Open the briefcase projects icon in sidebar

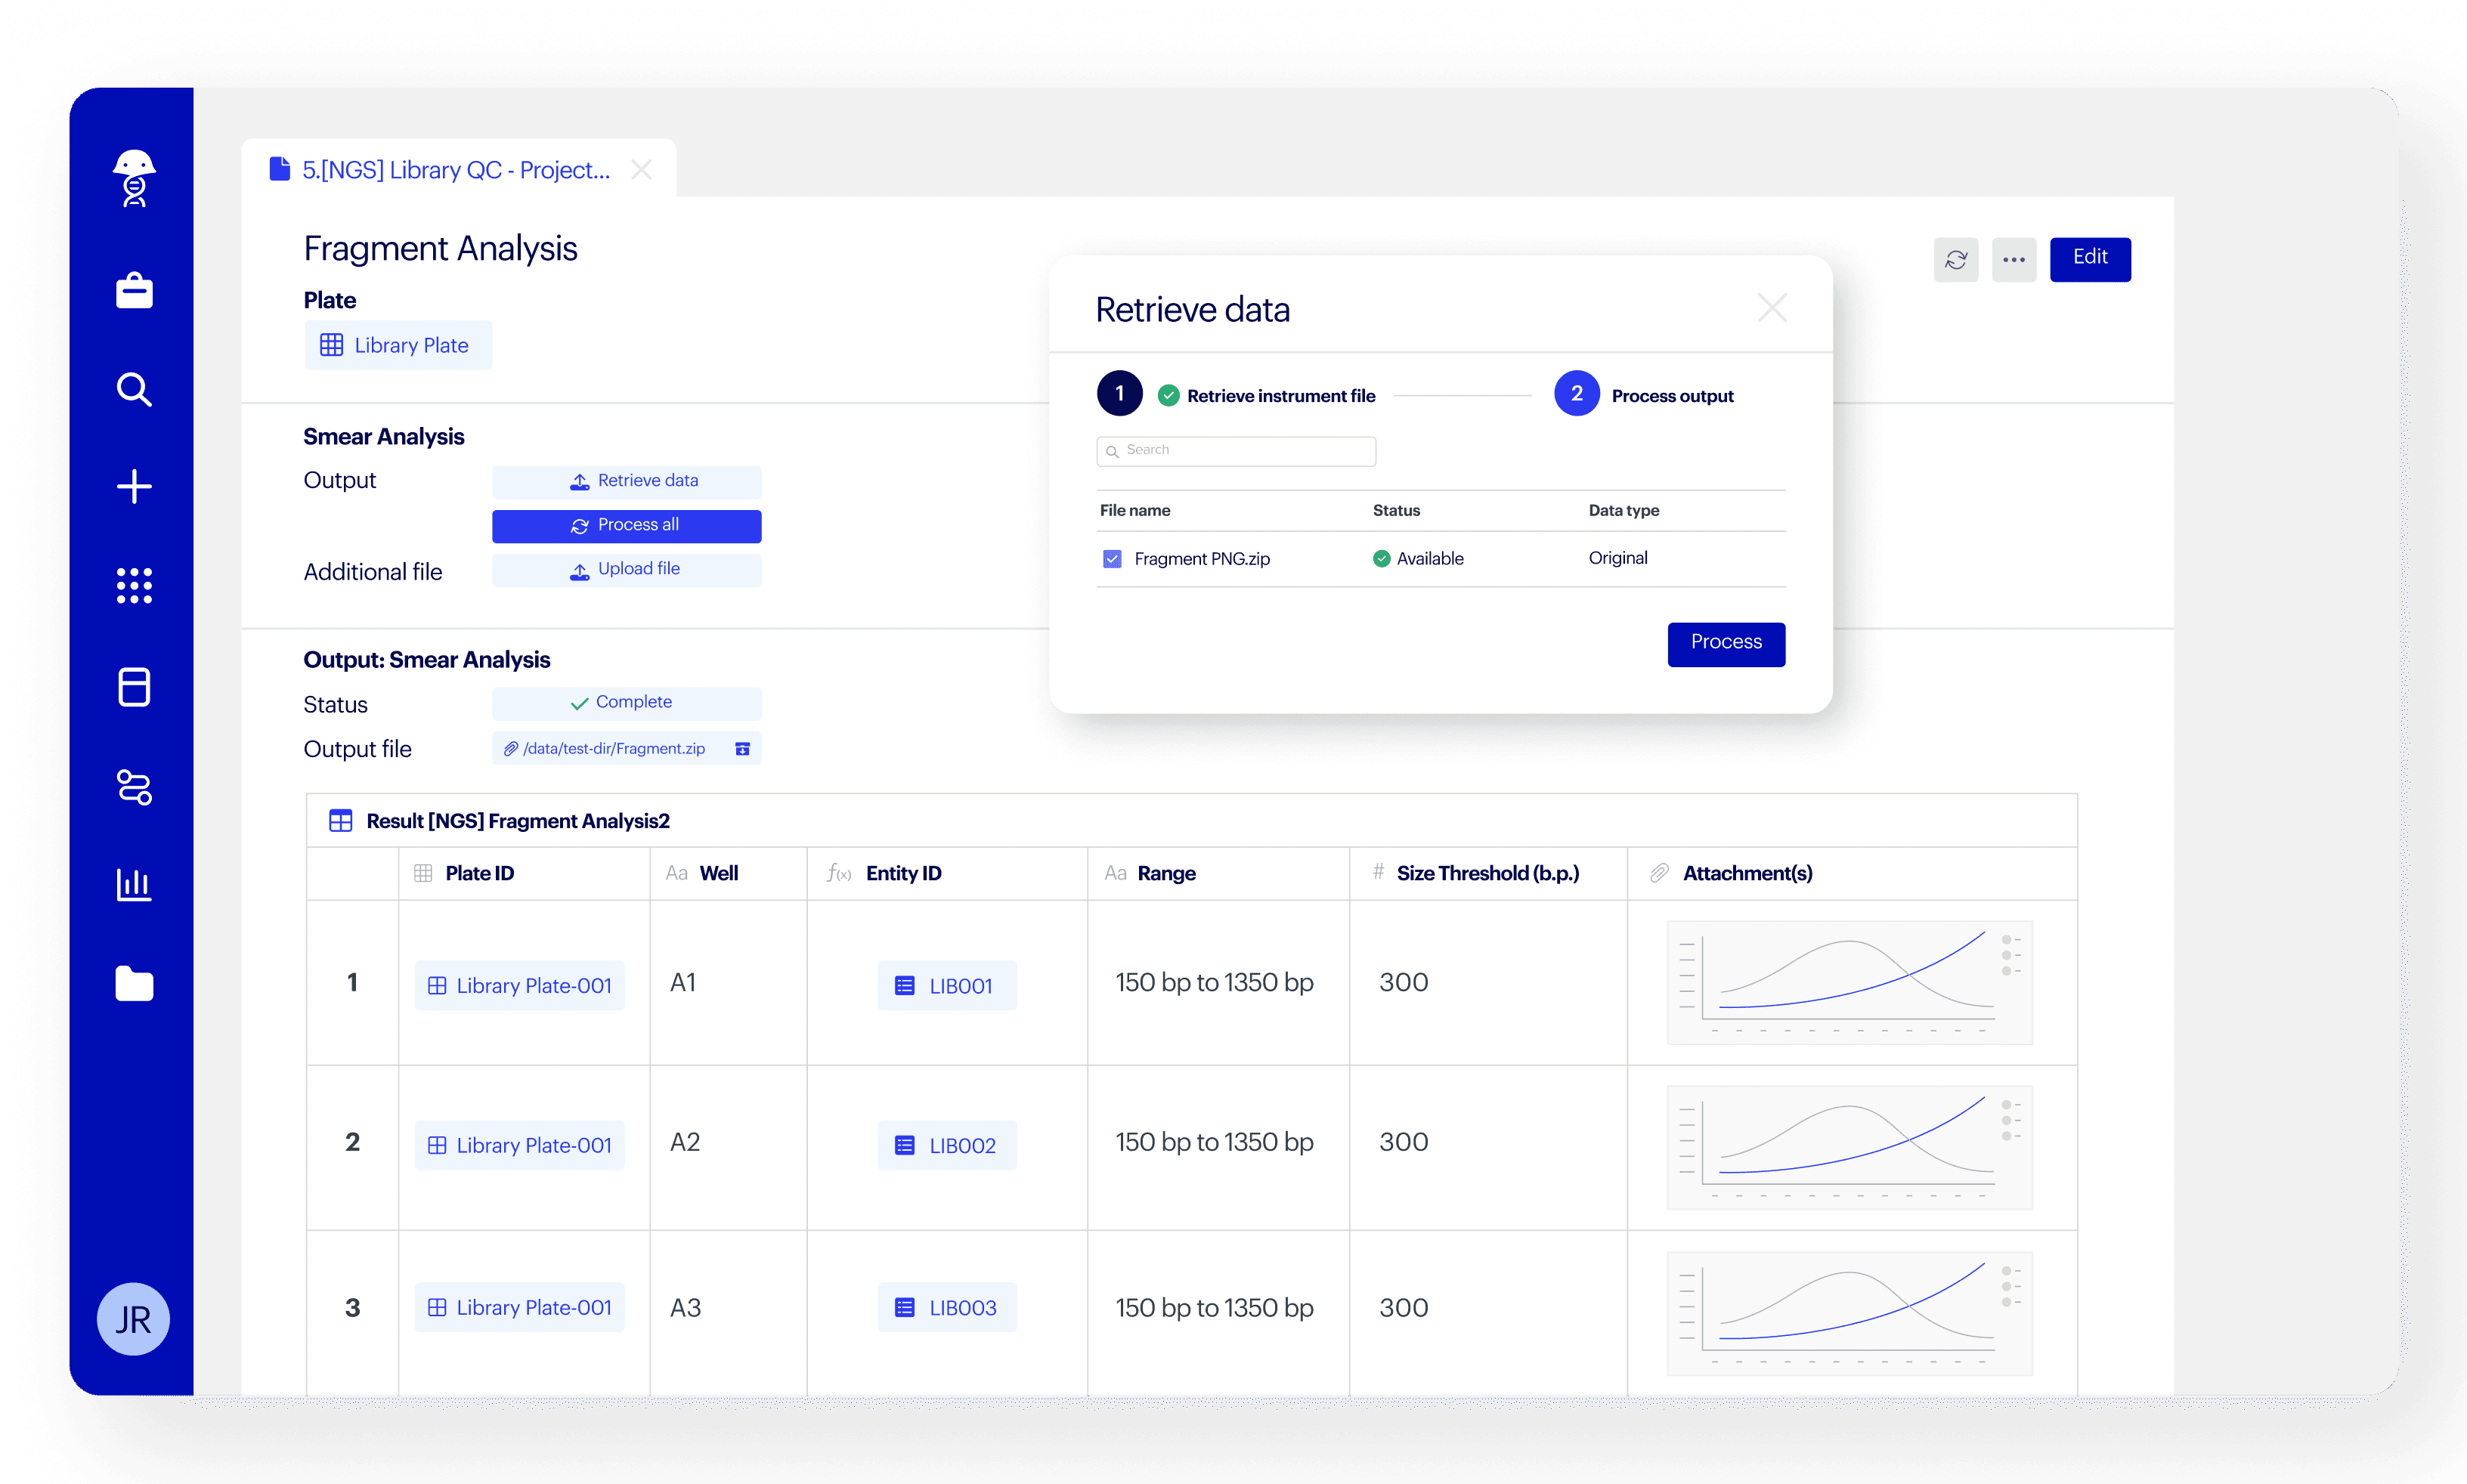134,290
